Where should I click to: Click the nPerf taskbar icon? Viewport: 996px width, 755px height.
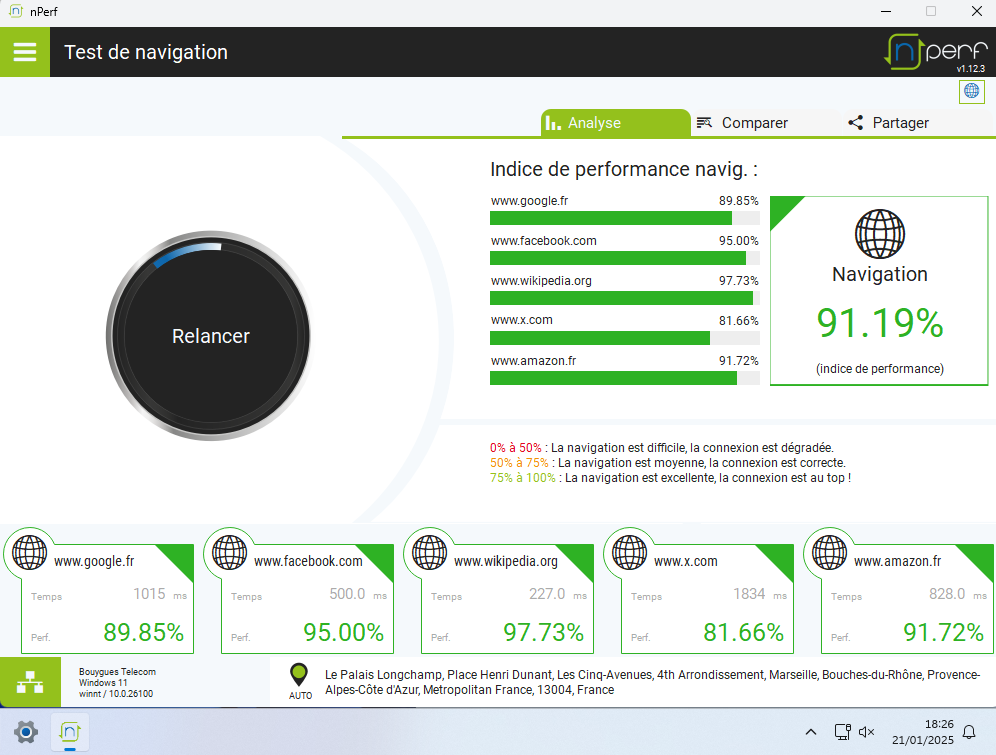[x=70, y=732]
